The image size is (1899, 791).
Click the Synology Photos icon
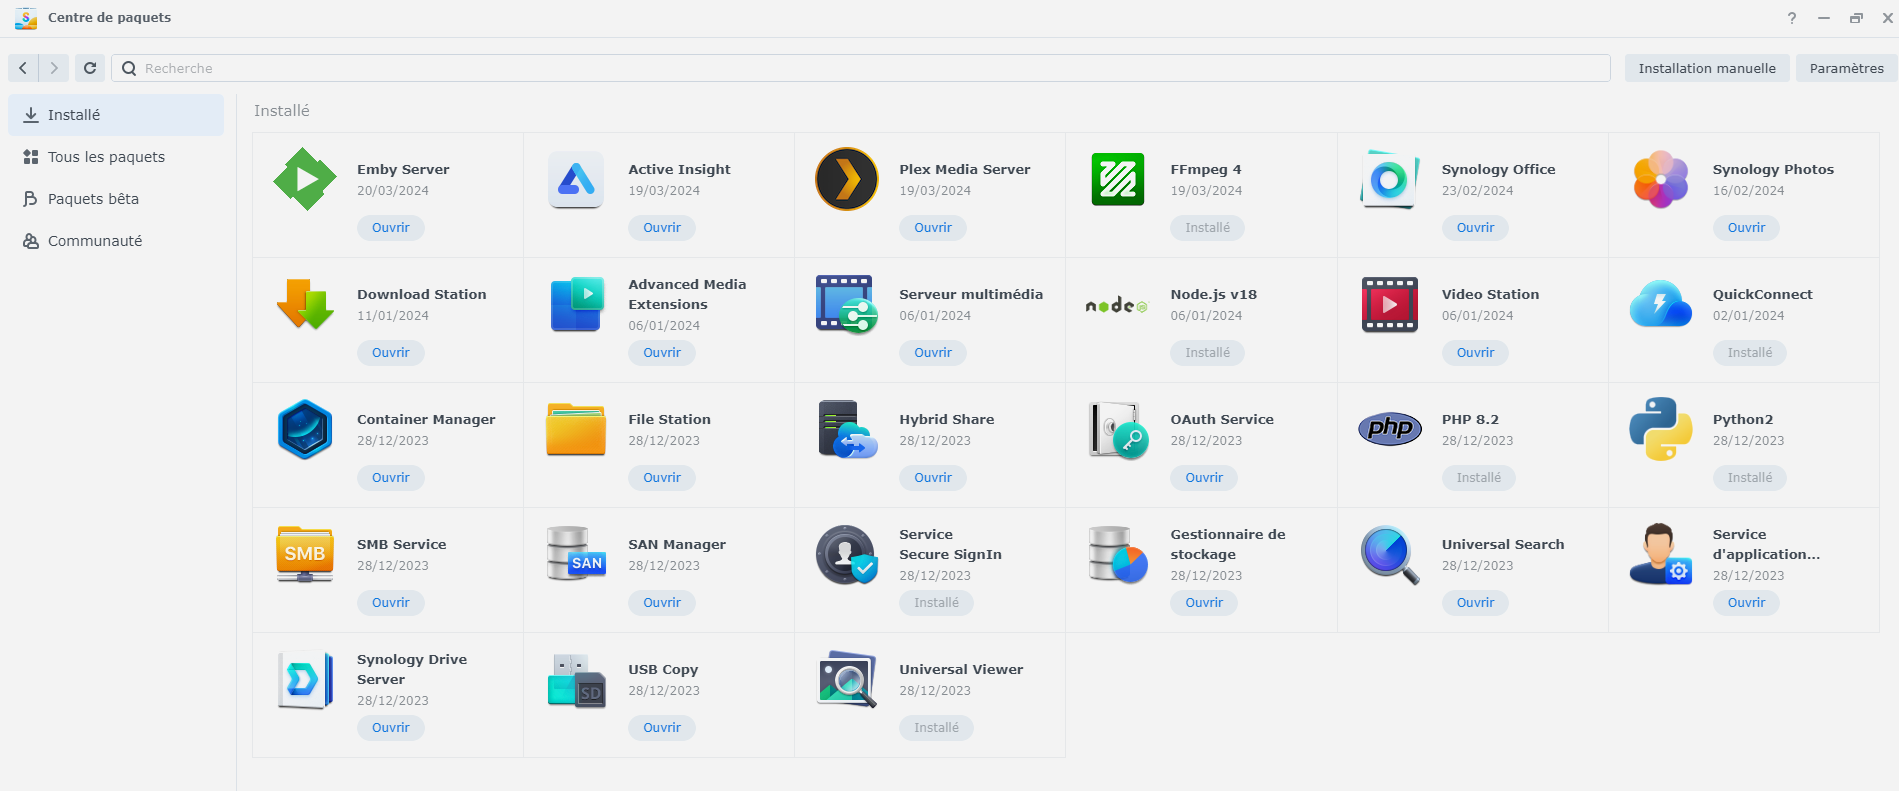[x=1660, y=179]
